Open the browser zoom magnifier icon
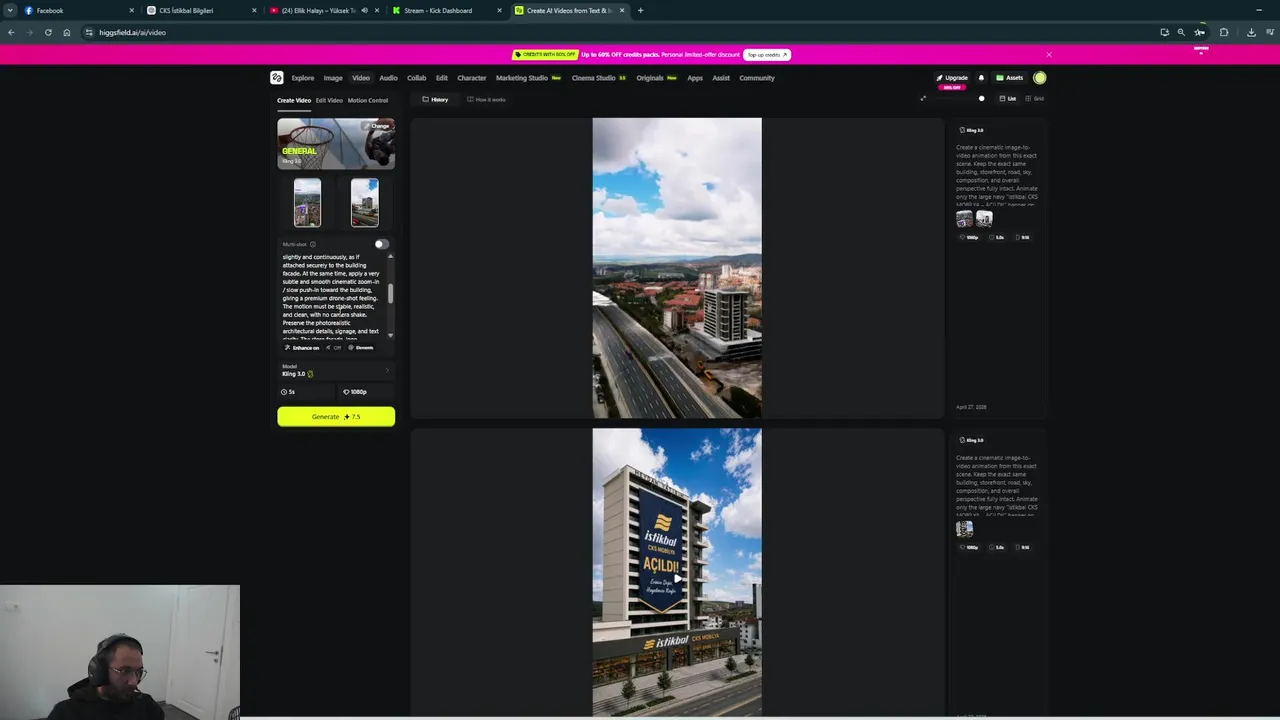Image resolution: width=1280 pixels, height=720 pixels. [x=1181, y=33]
